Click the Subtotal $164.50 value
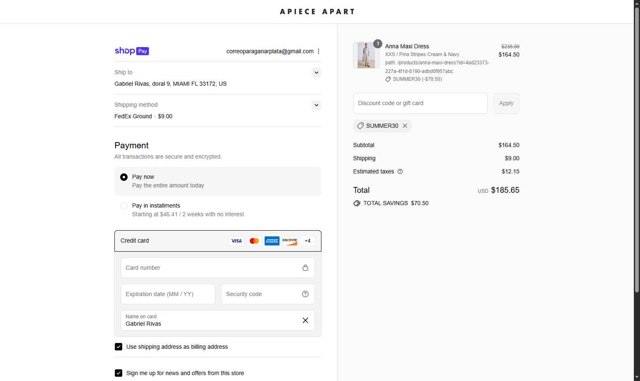 pyautogui.click(x=509, y=145)
